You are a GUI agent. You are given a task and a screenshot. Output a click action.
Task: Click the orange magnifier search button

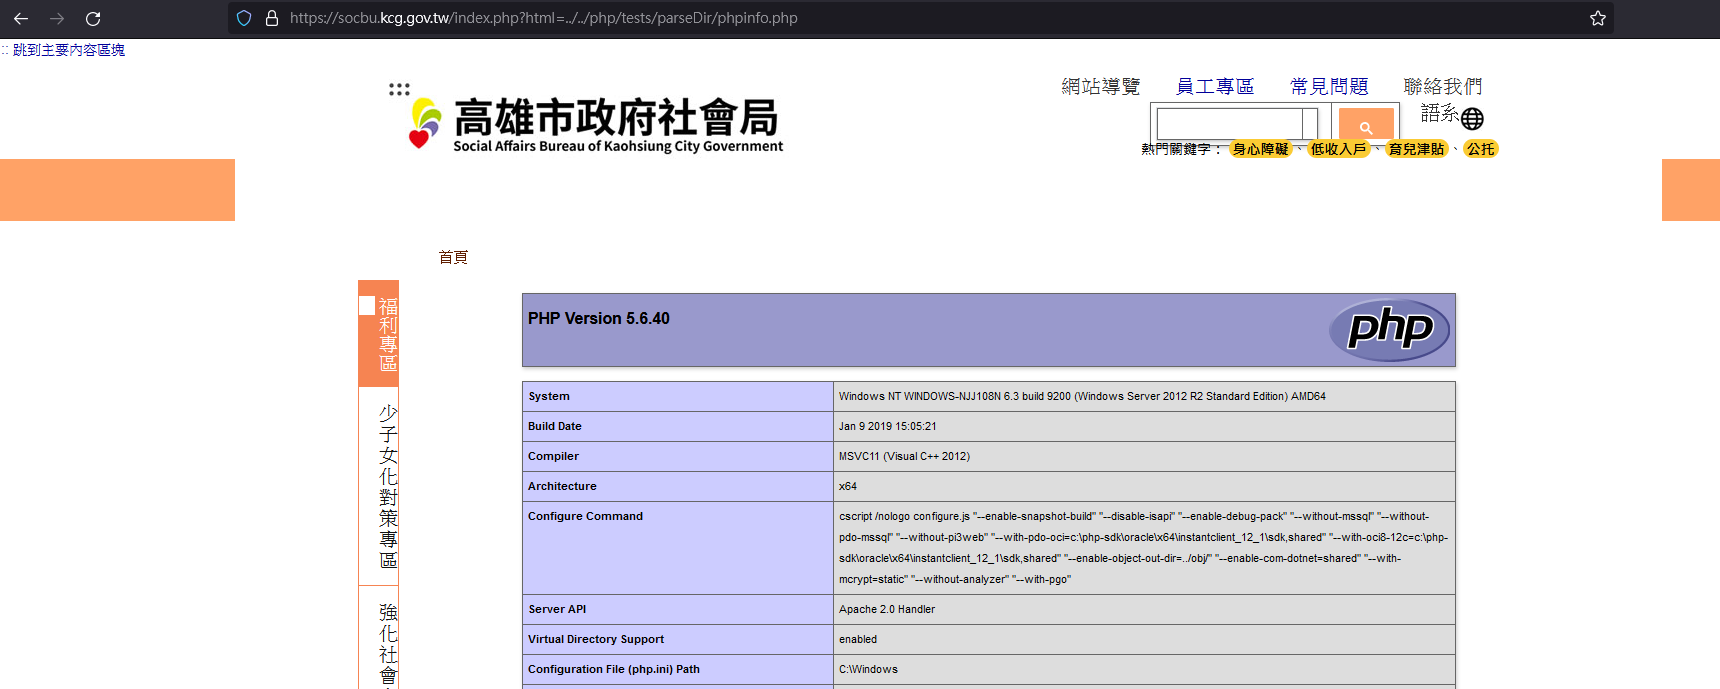coord(1366,125)
